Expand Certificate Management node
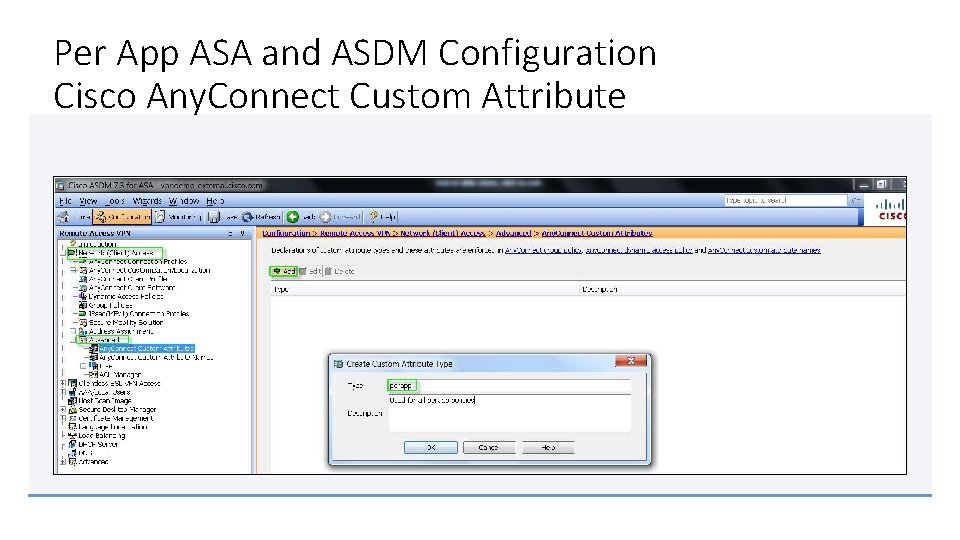This screenshot has height=540, width=960. tap(62, 418)
